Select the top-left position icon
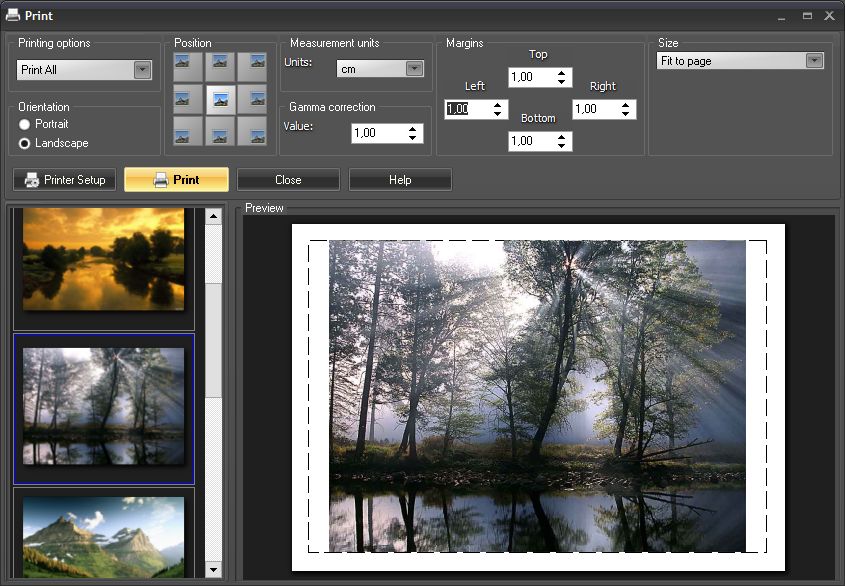845x586 pixels. pos(188,67)
